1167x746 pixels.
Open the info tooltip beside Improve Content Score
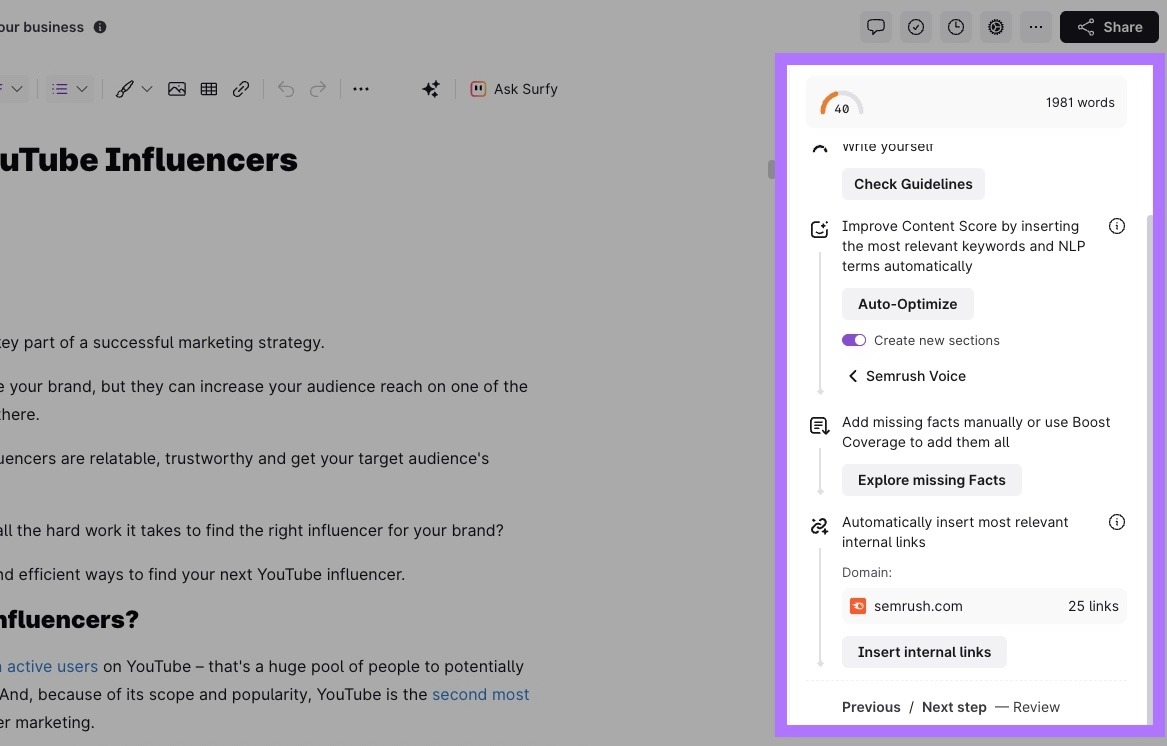[x=1117, y=226]
